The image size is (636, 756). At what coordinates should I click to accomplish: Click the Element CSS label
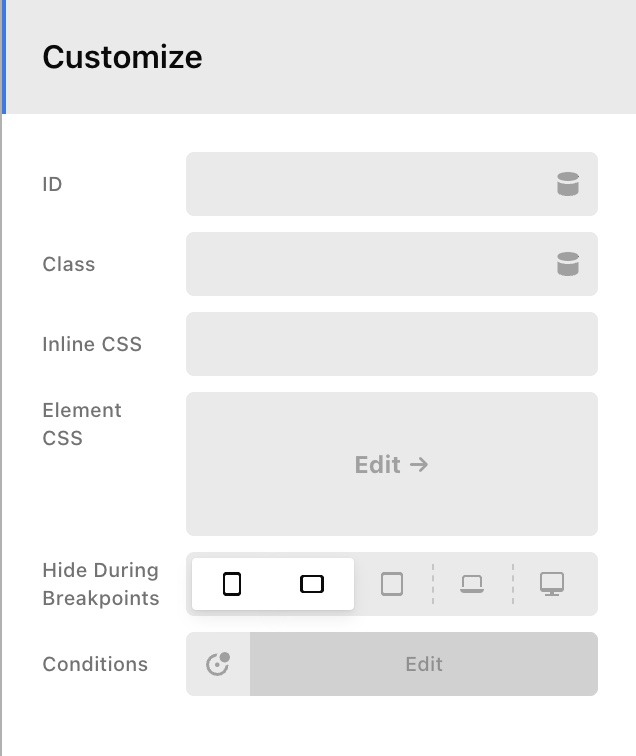(82, 424)
